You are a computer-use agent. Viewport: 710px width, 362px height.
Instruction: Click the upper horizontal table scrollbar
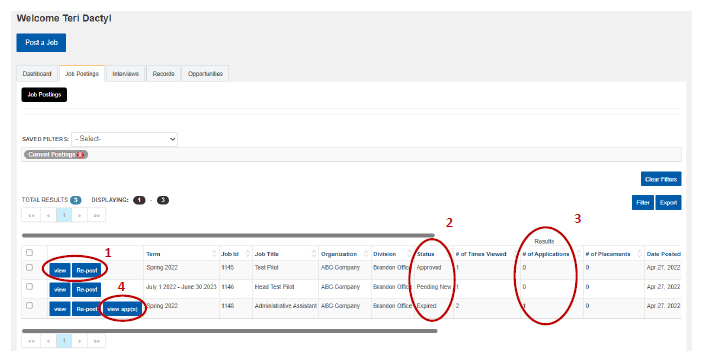pos(228,236)
